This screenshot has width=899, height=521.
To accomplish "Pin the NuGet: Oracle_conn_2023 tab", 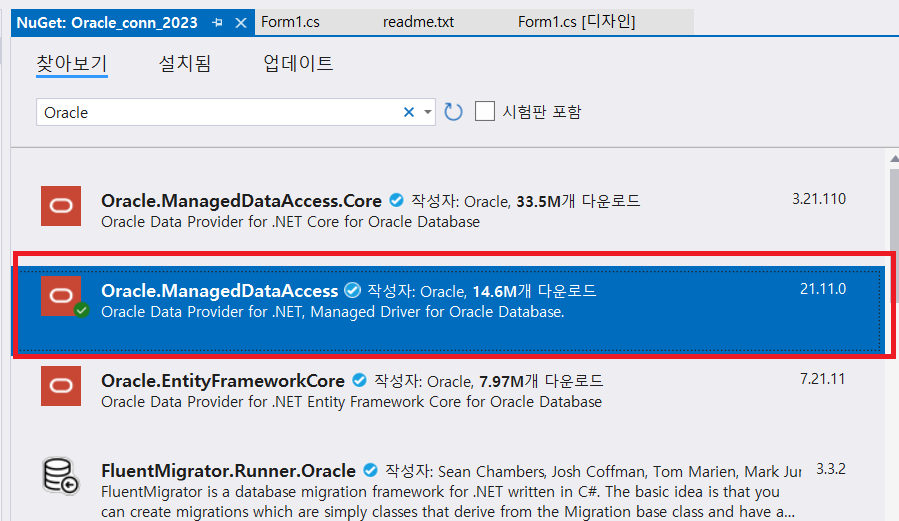I will [217, 23].
